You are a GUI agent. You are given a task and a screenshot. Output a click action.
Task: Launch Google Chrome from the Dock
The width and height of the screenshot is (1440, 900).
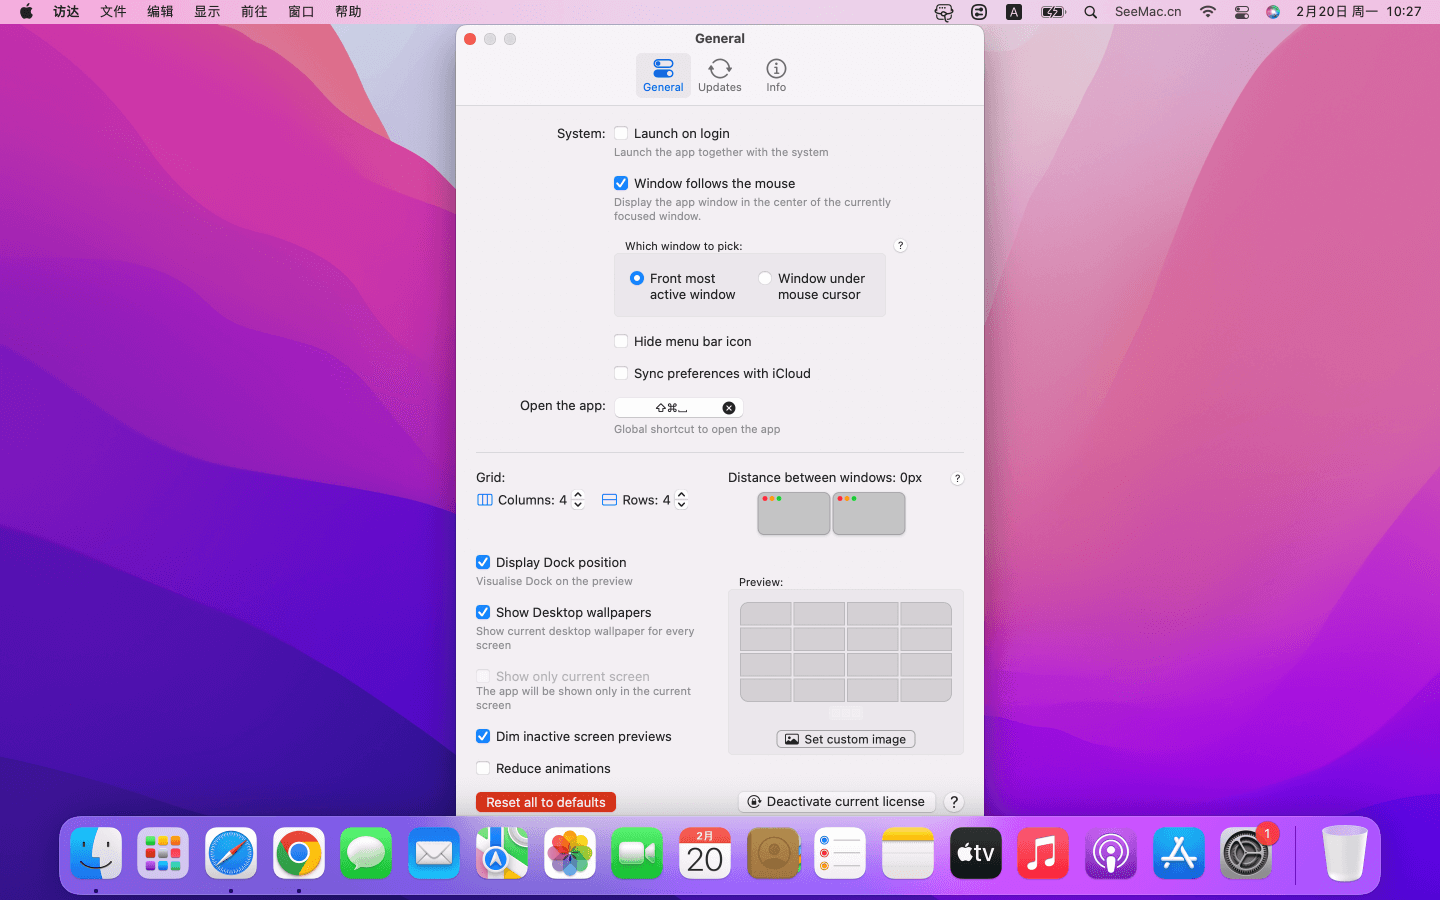[298, 854]
